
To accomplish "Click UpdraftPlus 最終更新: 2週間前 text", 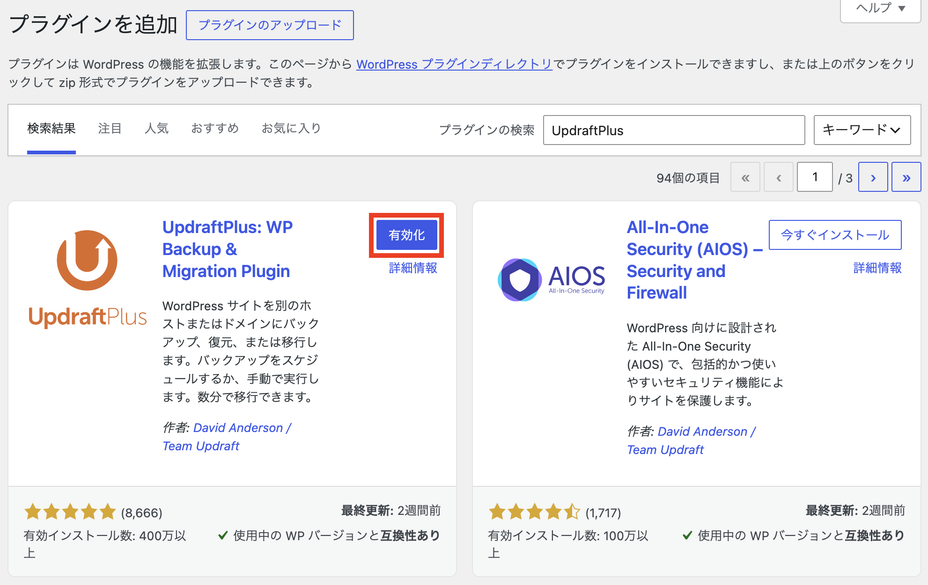I will tap(391, 511).
